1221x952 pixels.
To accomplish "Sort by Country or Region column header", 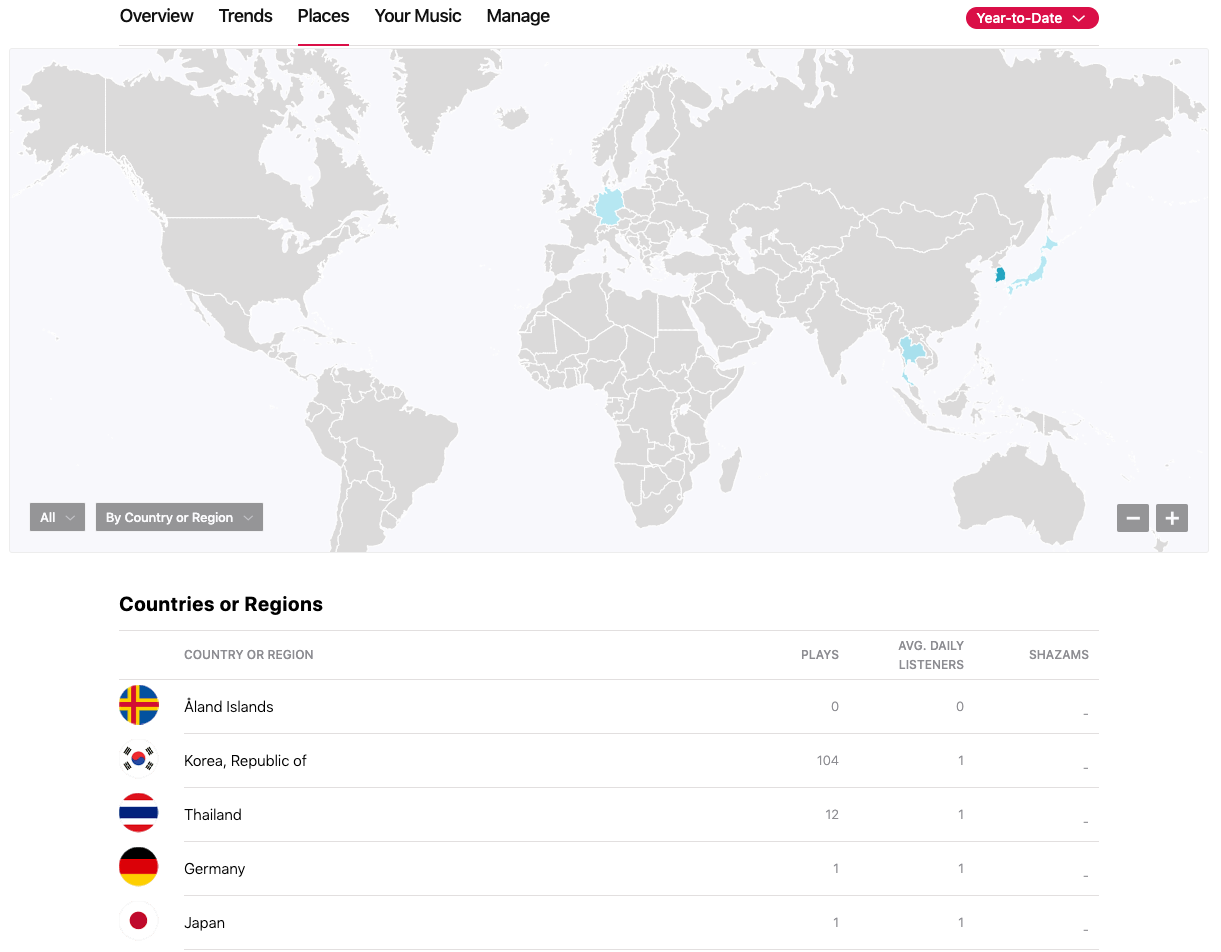I will point(249,655).
